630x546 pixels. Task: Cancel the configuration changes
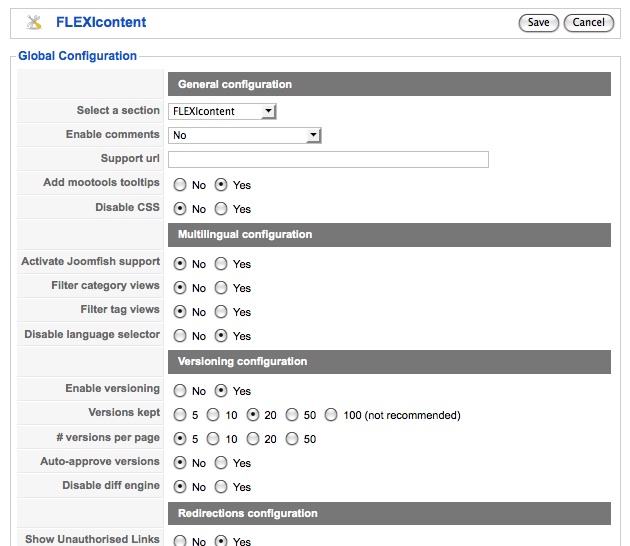coord(588,22)
